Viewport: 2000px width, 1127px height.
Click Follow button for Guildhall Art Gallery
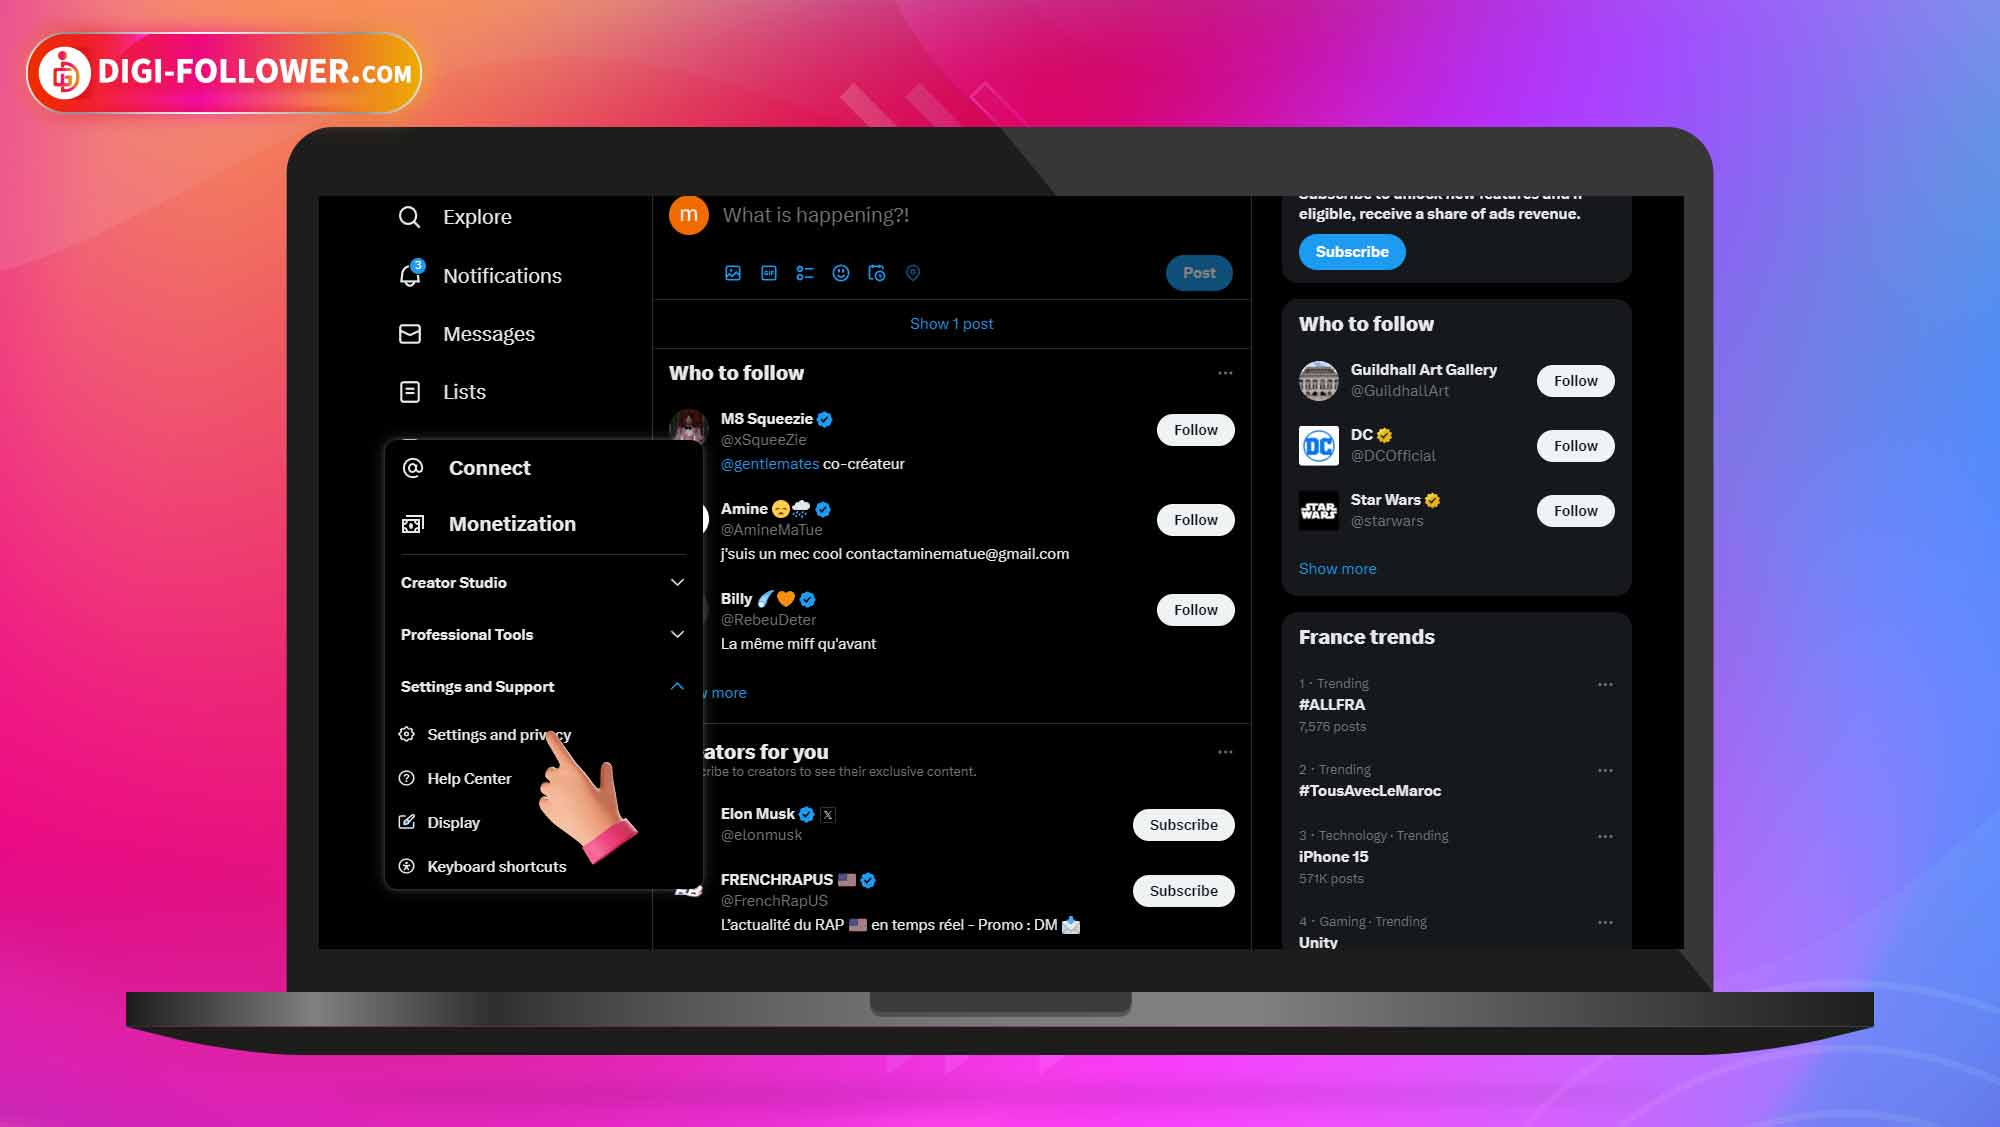point(1576,381)
